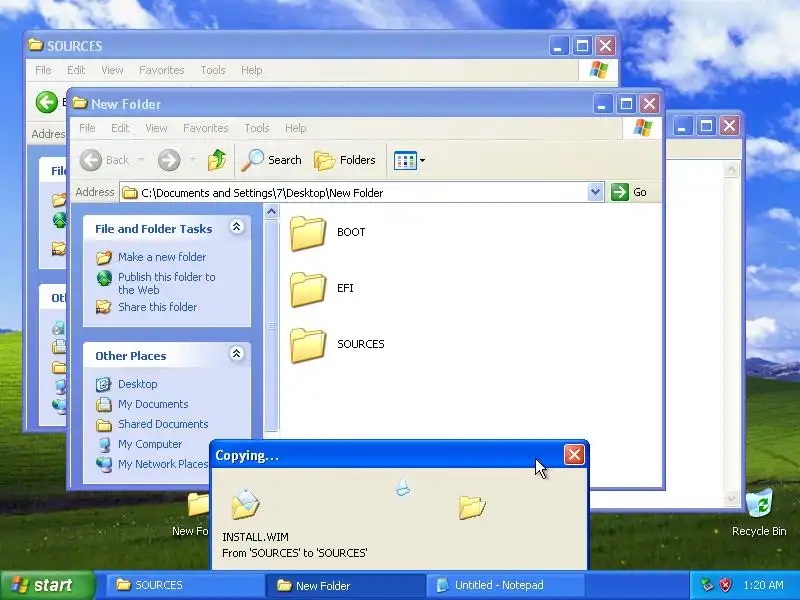Maximize the New Folder window
This screenshot has width=800, height=600.
tap(626, 104)
